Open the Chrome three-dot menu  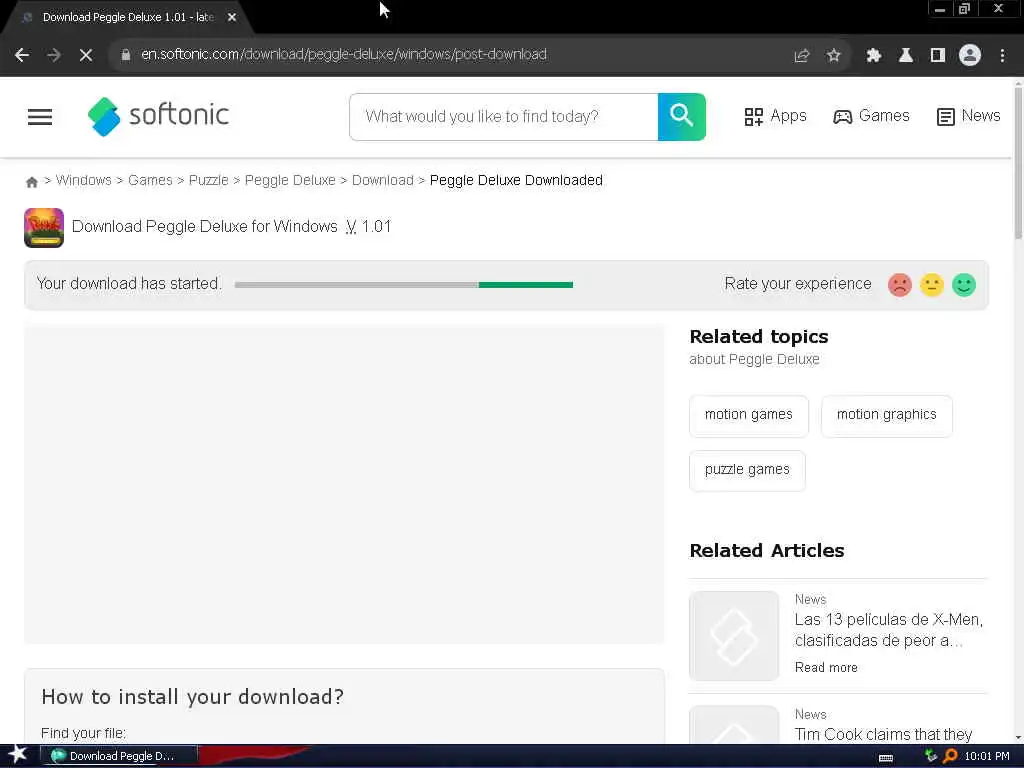click(1002, 55)
